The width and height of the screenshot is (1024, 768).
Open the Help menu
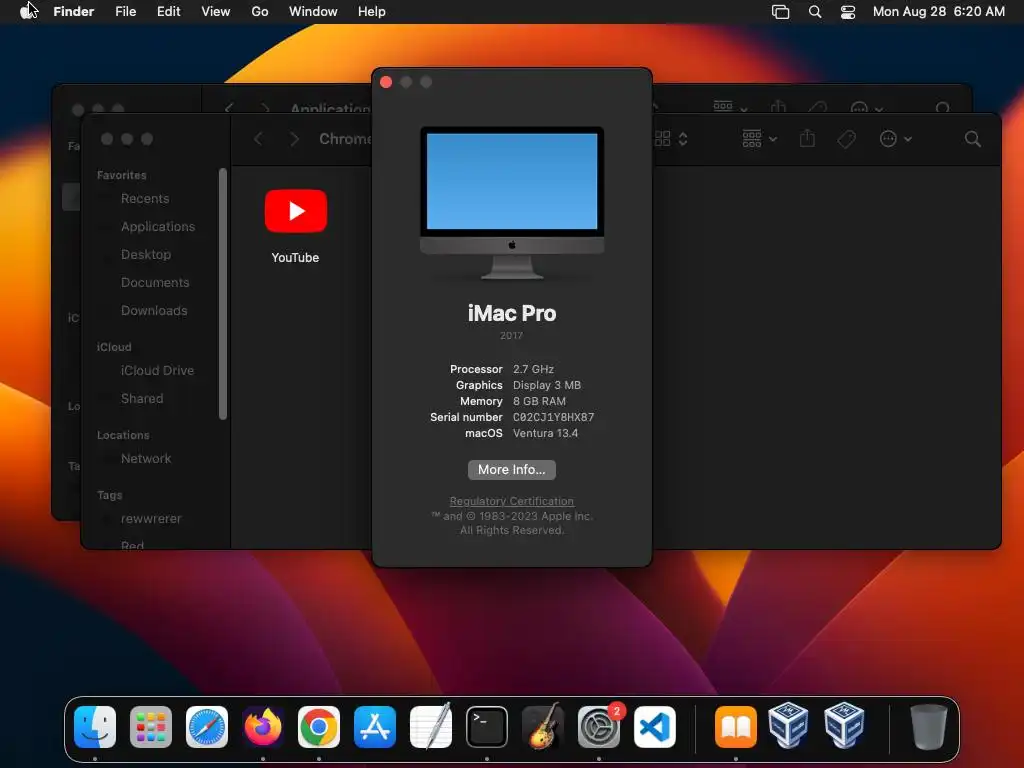(372, 11)
